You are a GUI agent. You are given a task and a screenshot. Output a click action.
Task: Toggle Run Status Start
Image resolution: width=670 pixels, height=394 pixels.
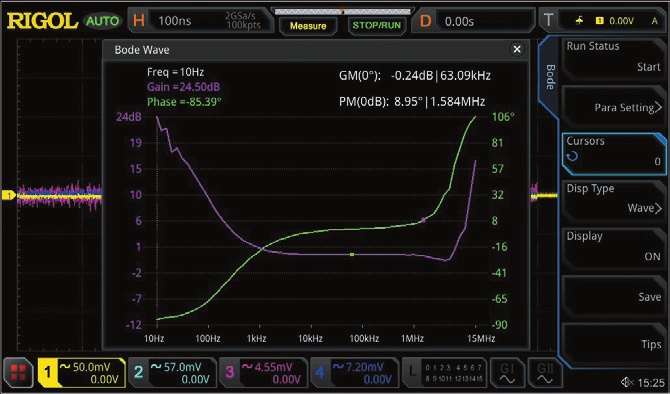[x=613, y=57]
